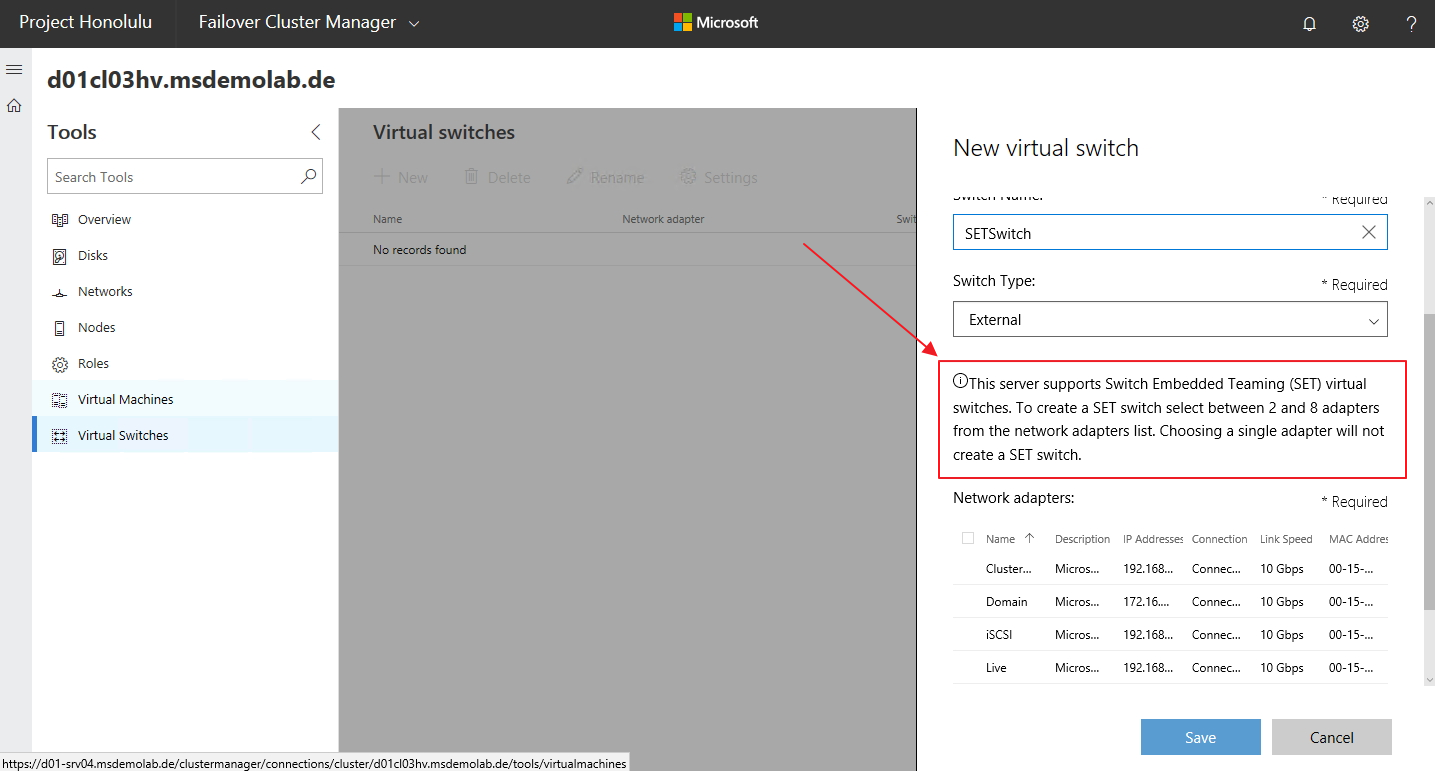
Task: Open the settings gear icon
Action: (1360, 24)
